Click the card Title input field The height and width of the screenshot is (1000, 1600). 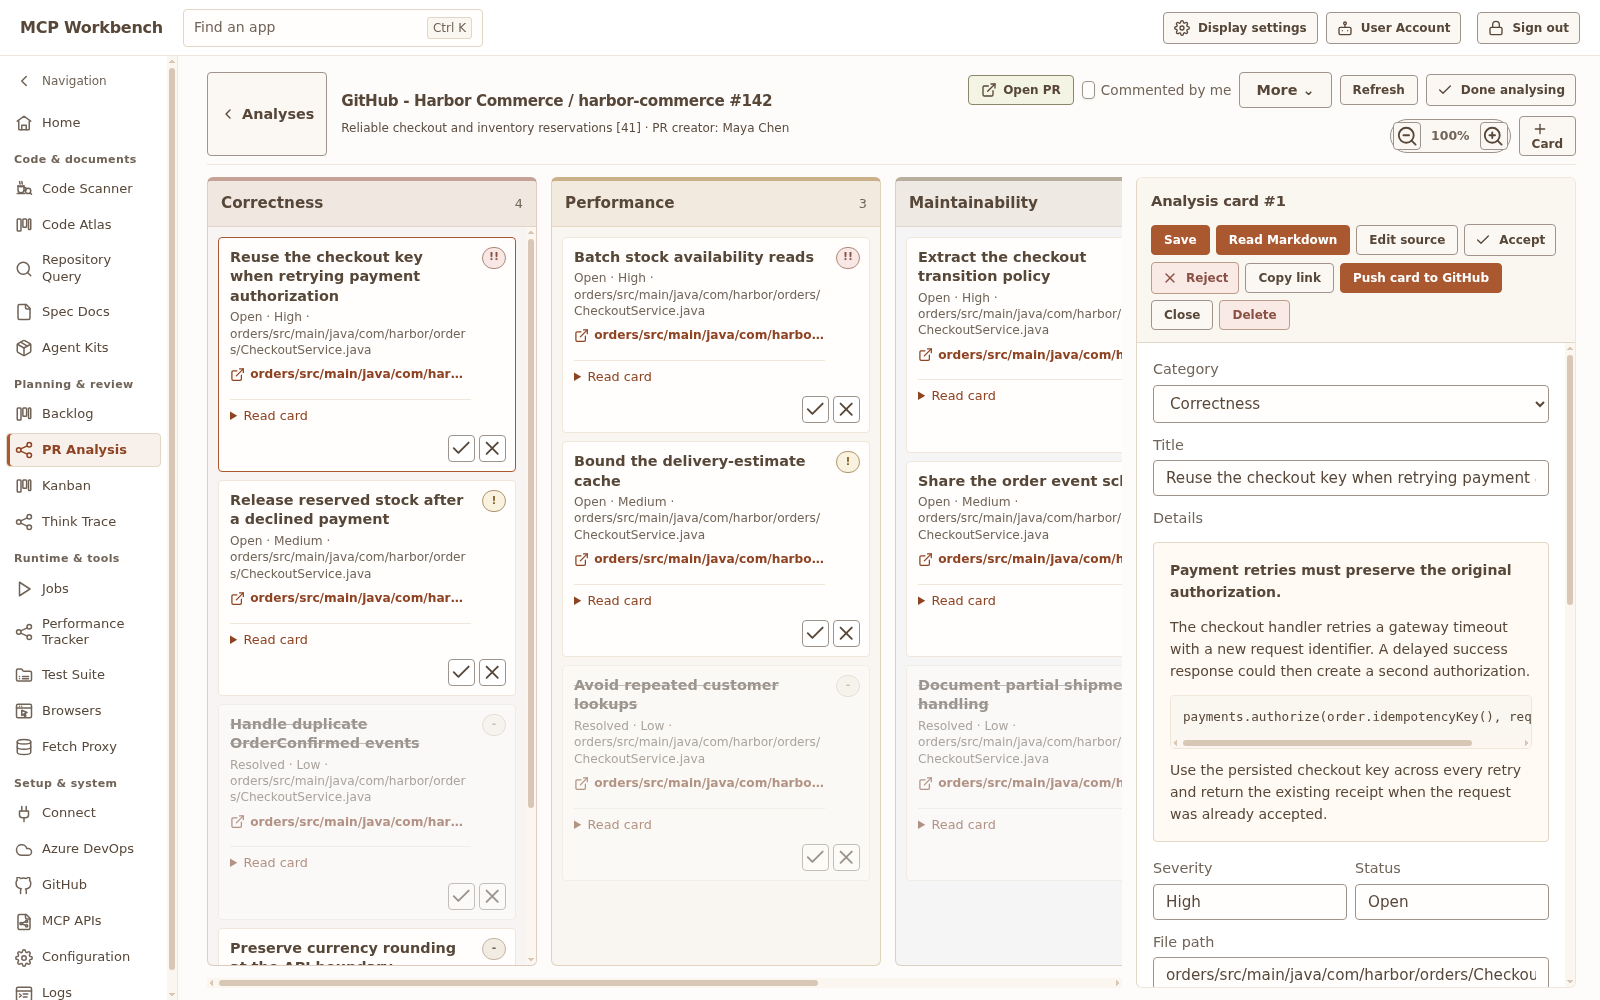click(1351, 478)
